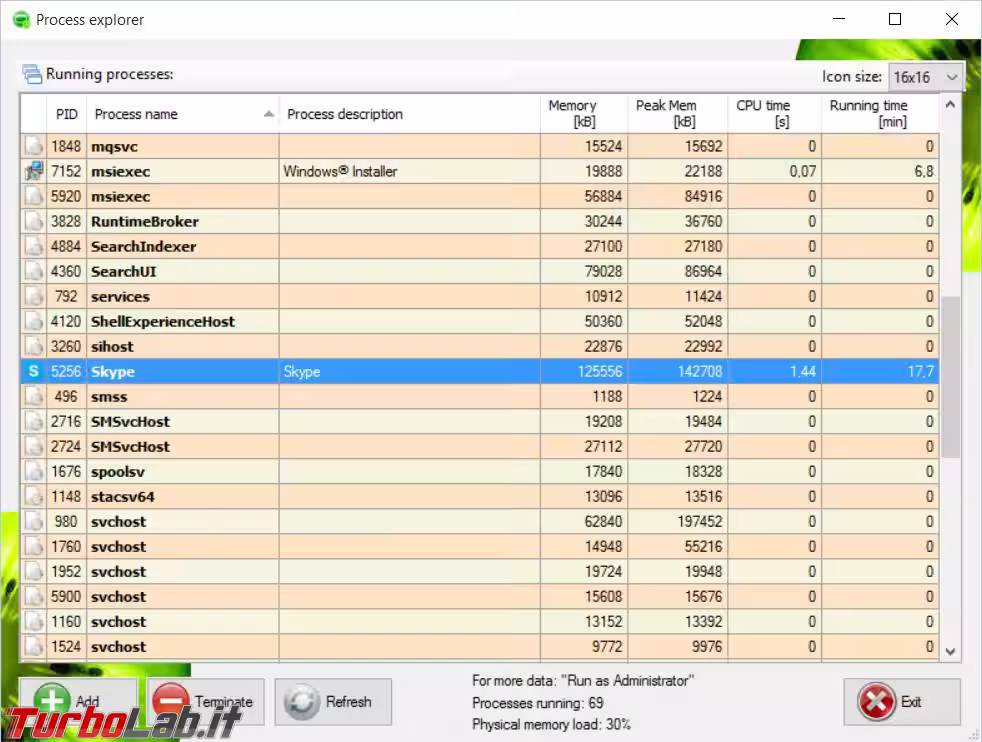Click the Running time column header
The image size is (982, 742).
click(878, 114)
